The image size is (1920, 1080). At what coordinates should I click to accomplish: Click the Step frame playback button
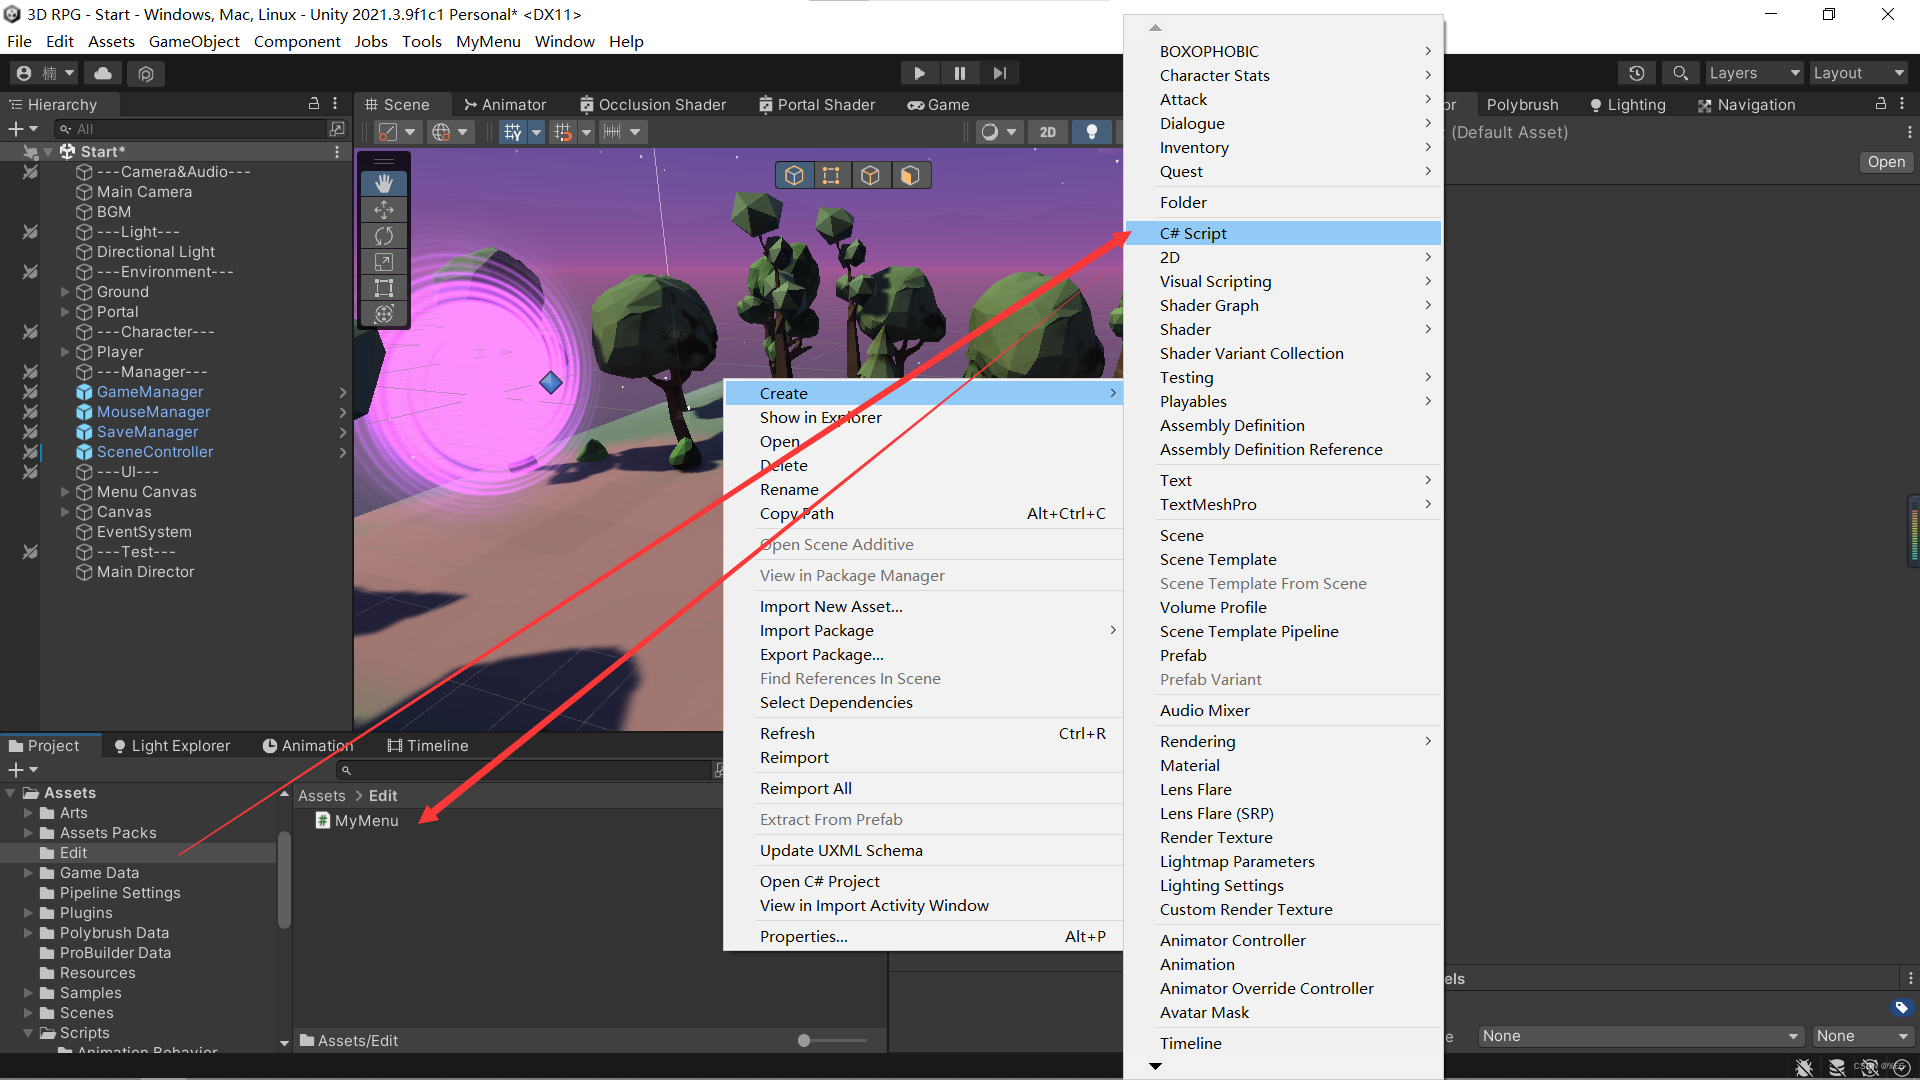coord(998,73)
